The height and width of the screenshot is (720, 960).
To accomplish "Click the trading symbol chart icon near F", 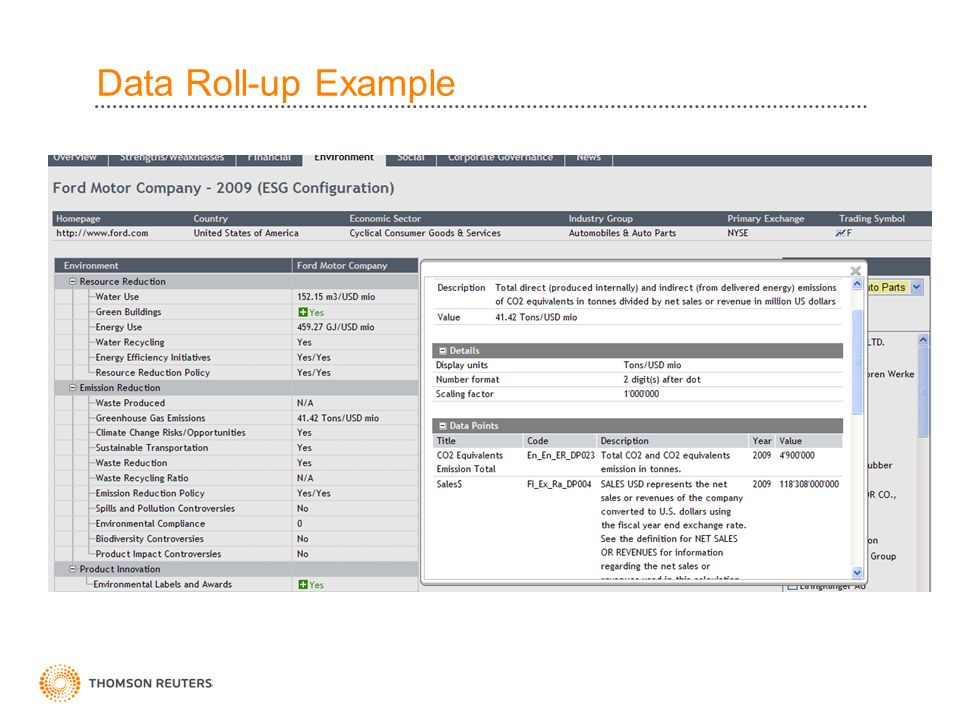I will (x=839, y=233).
